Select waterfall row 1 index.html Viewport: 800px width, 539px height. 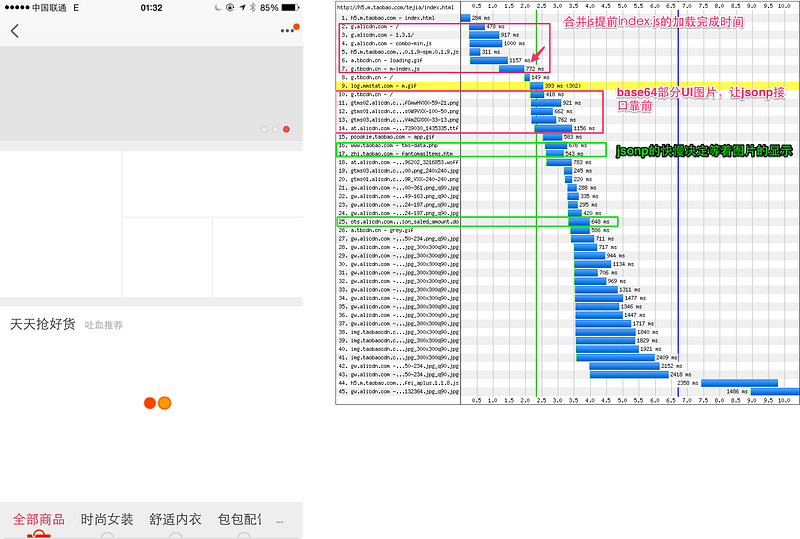(x=399, y=18)
